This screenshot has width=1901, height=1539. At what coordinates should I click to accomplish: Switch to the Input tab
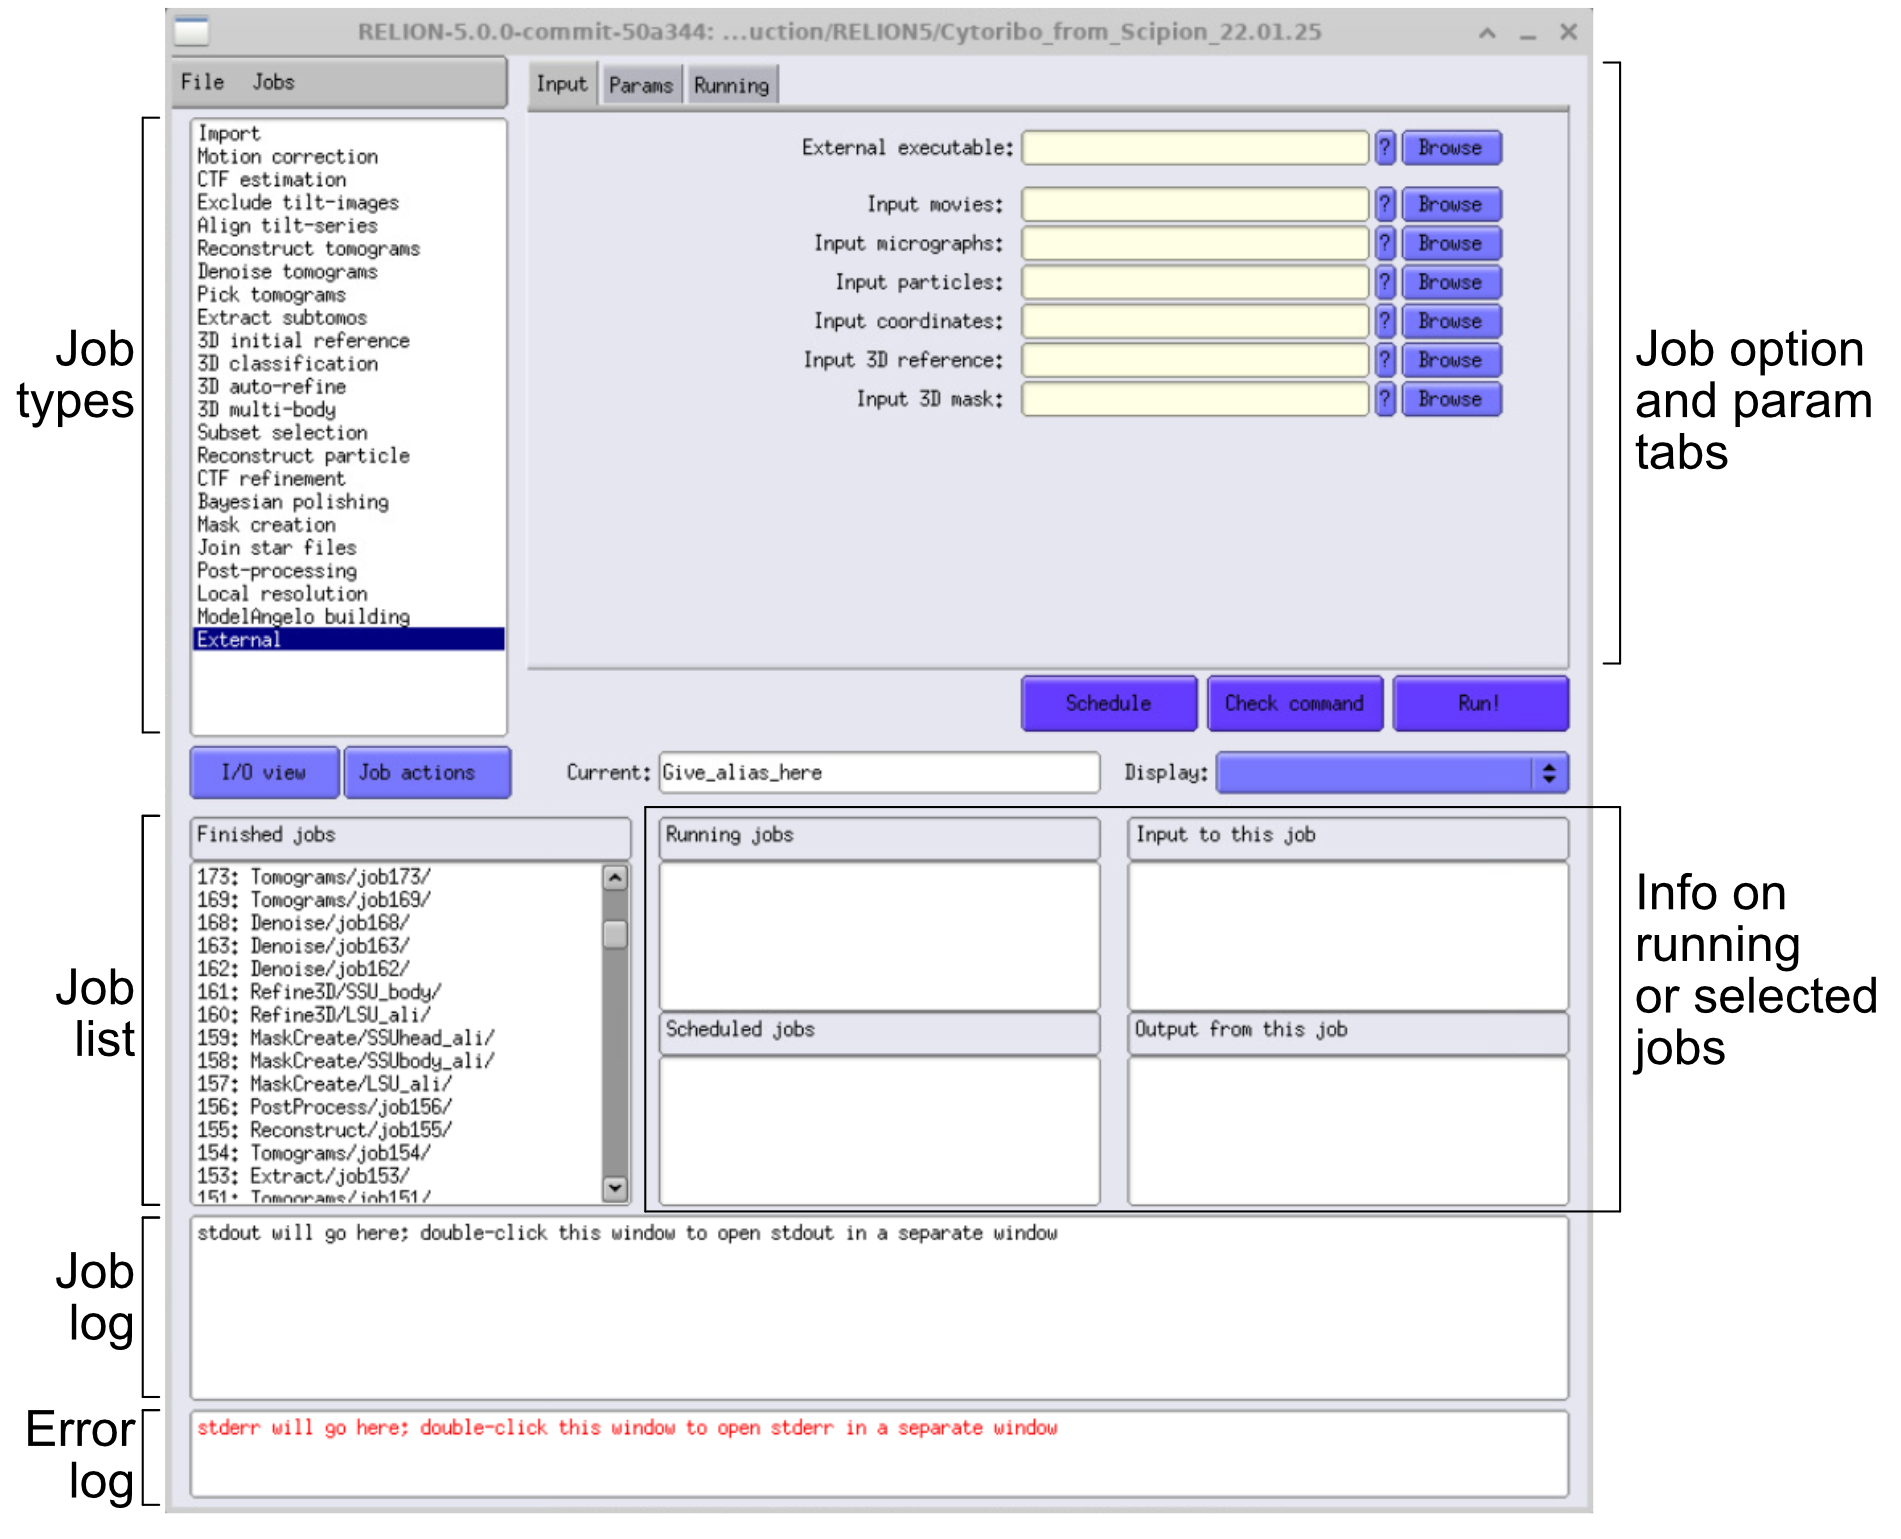(562, 84)
